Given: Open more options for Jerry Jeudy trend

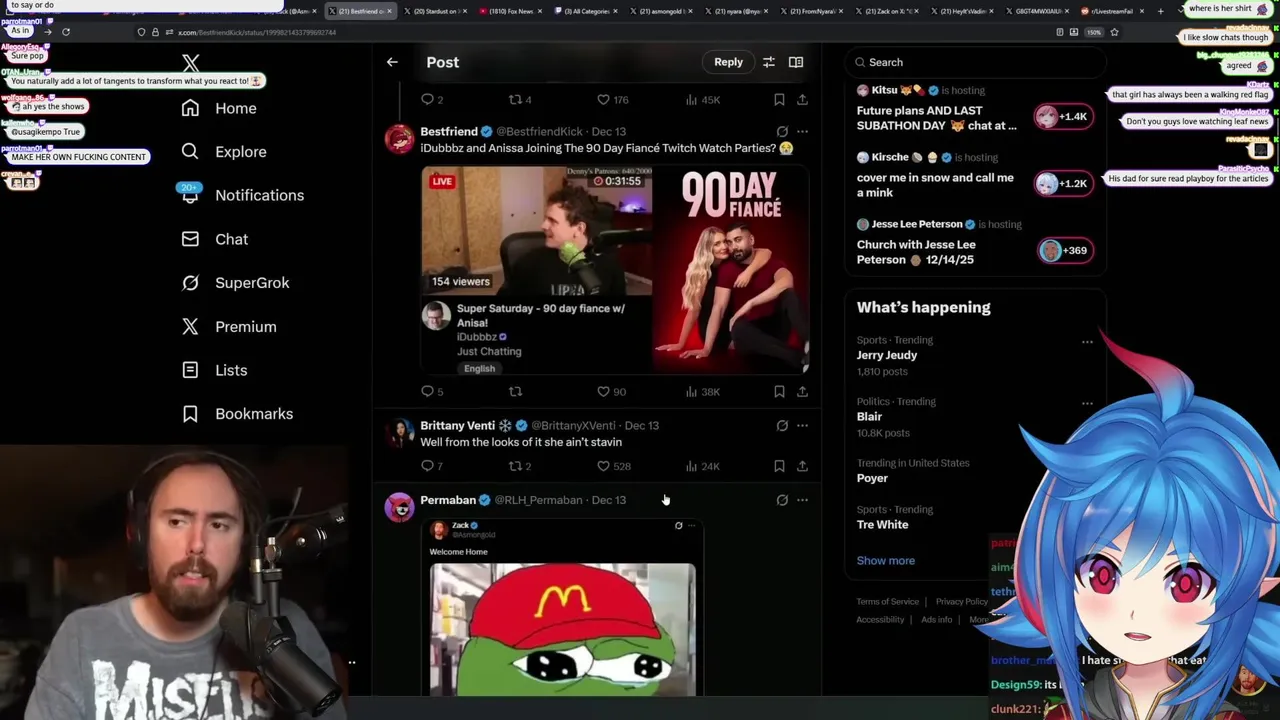Looking at the screenshot, I should (x=1087, y=342).
